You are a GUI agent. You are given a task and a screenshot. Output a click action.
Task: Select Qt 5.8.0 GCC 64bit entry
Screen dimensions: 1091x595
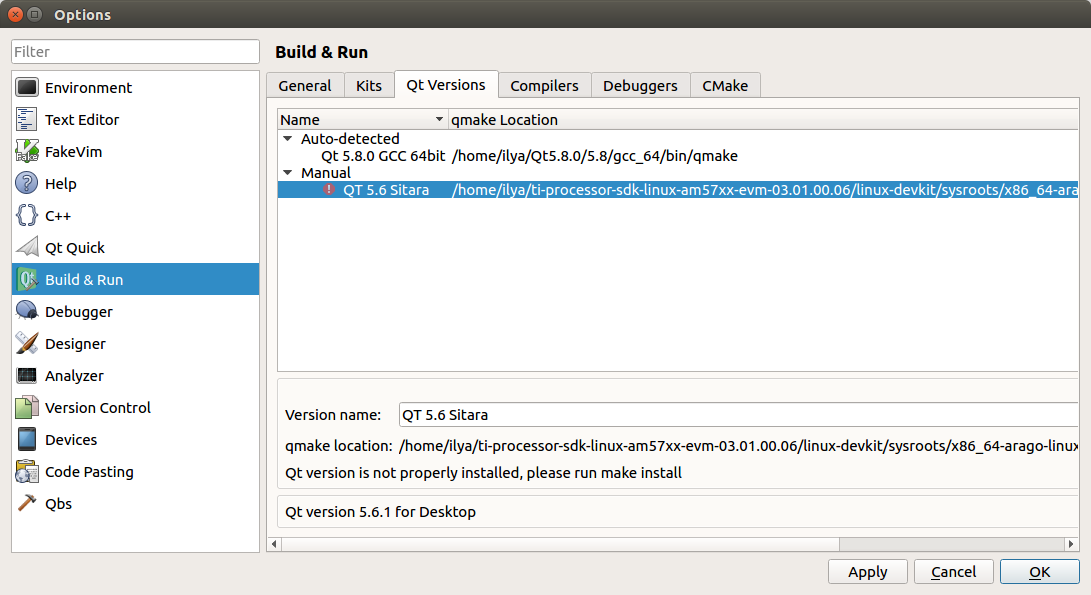coord(383,156)
